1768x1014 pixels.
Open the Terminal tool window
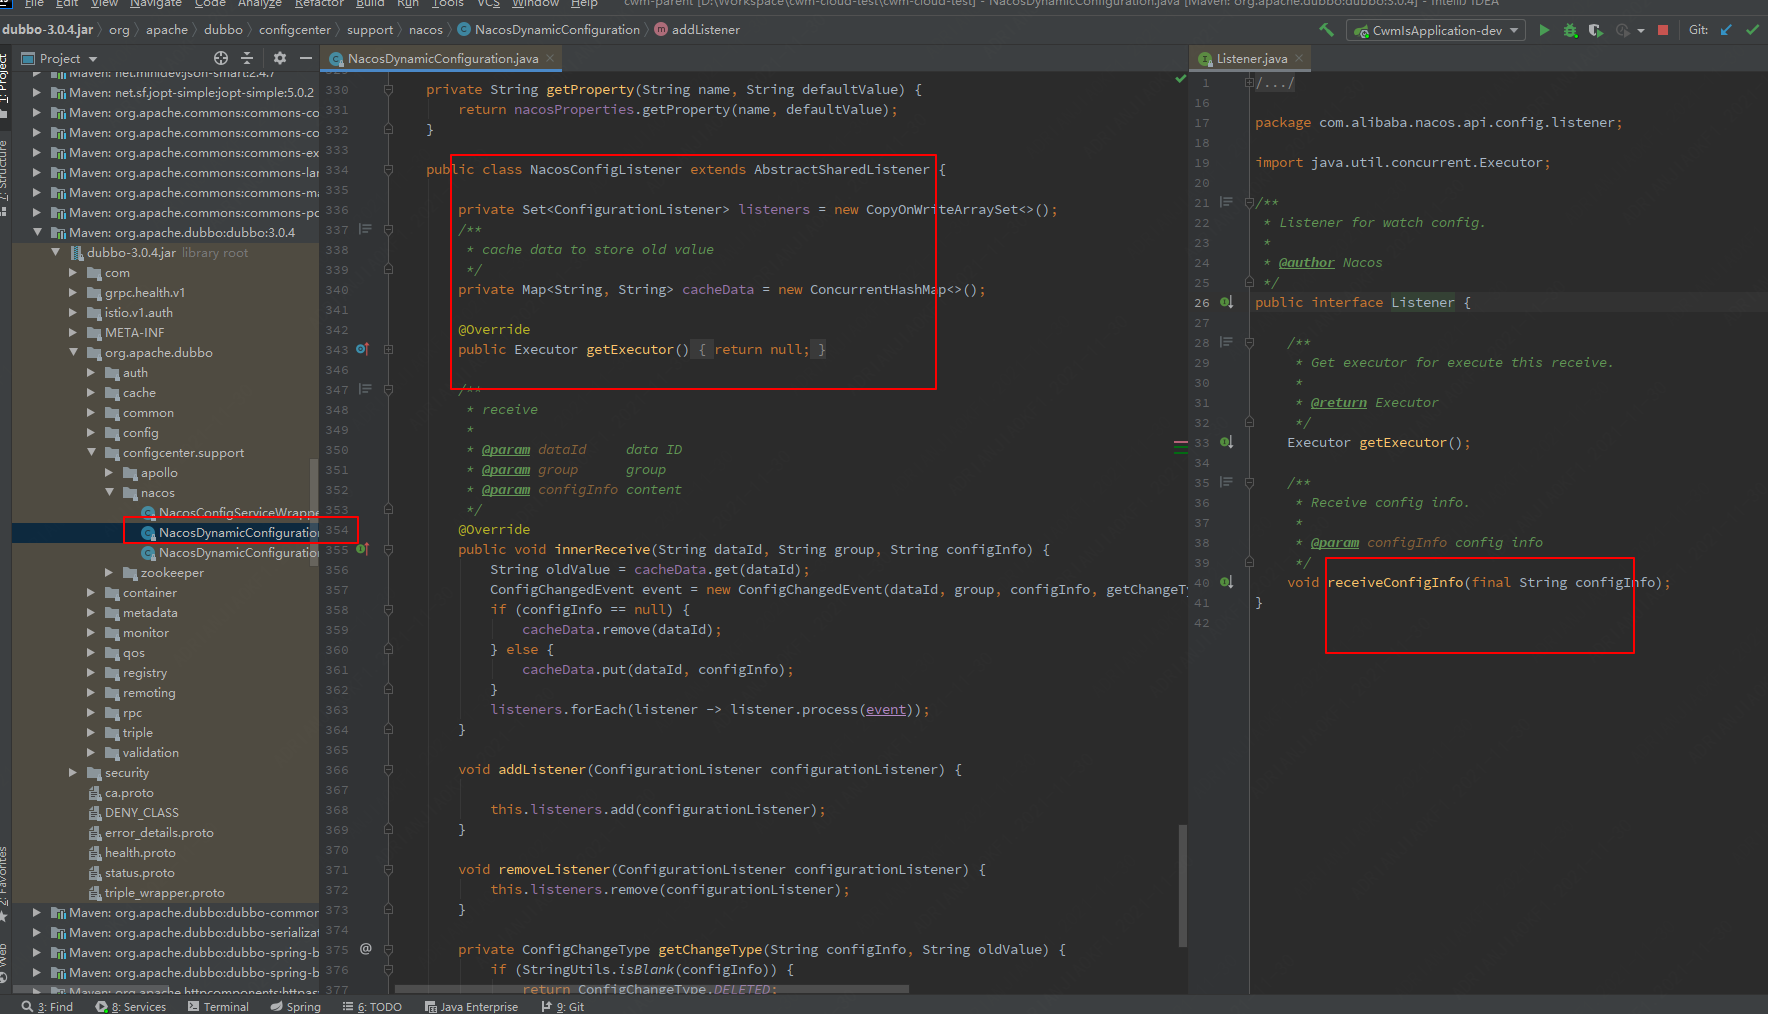(218, 1006)
